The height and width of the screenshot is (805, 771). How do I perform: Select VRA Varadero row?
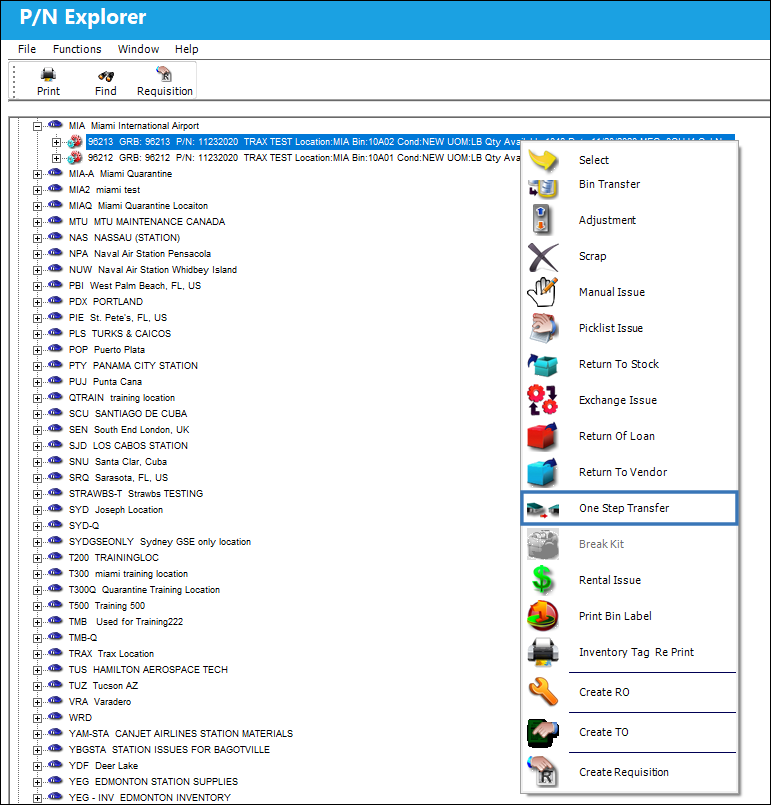tap(100, 702)
